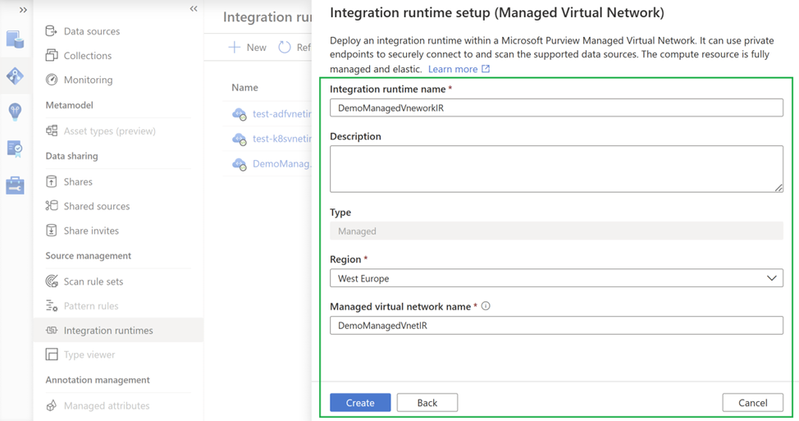Click the plus icon beside New

pyautogui.click(x=234, y=47)
